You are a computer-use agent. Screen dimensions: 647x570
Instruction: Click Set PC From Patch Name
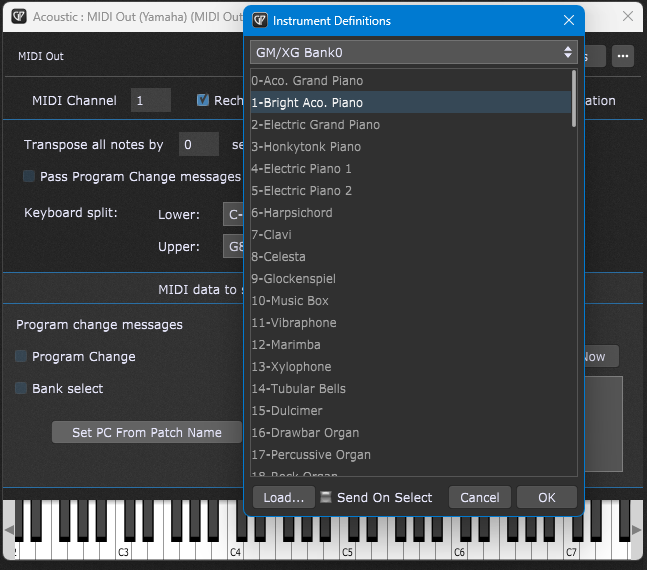click(x=147, y=432)
